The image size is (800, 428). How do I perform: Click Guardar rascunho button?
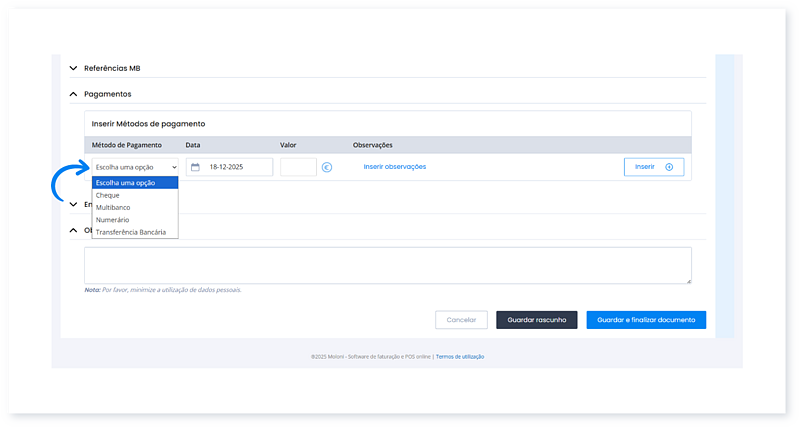point(536,320)
